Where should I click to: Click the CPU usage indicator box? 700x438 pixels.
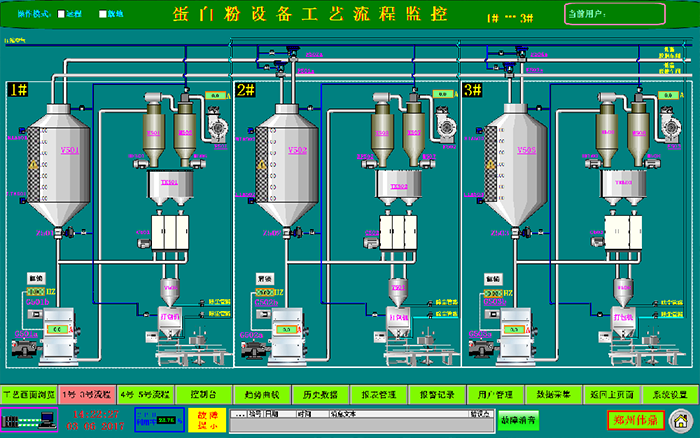(x=160, y=420)
